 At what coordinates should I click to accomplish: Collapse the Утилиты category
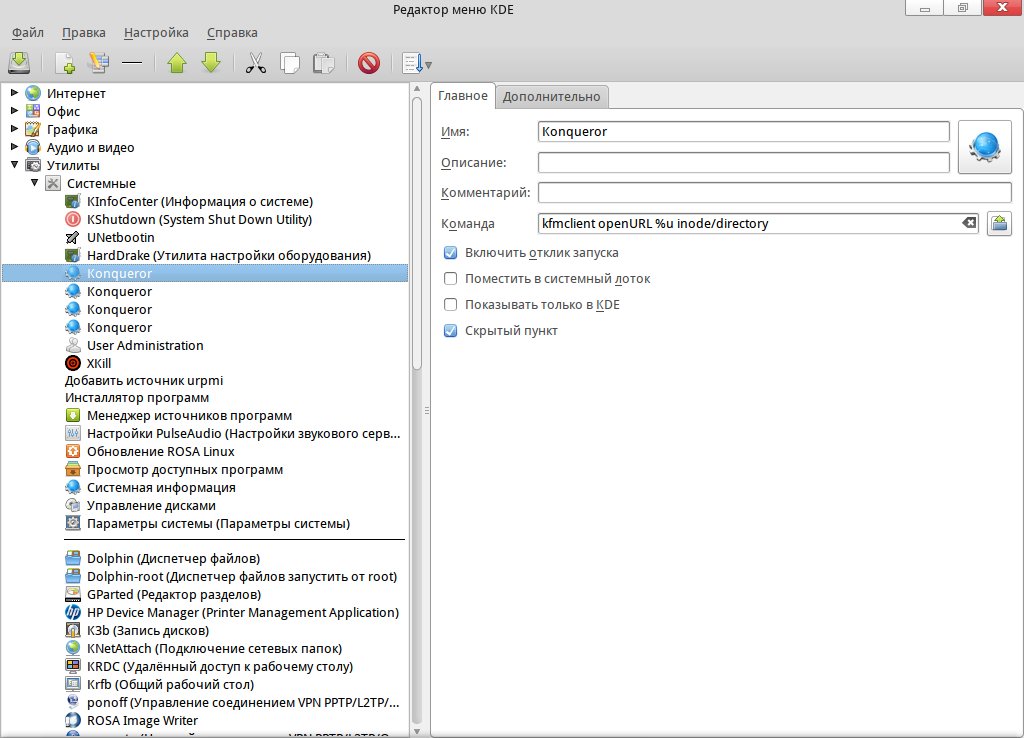14,165
